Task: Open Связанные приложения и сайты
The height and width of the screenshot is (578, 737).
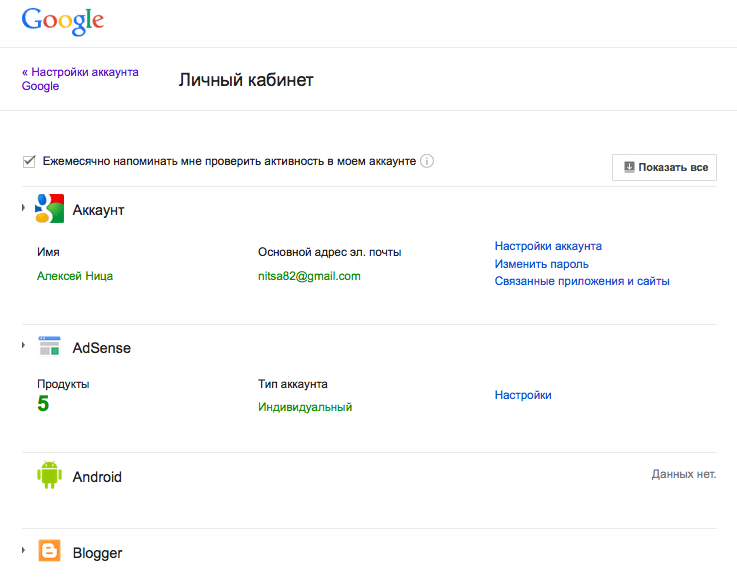Action: (582, 281)
